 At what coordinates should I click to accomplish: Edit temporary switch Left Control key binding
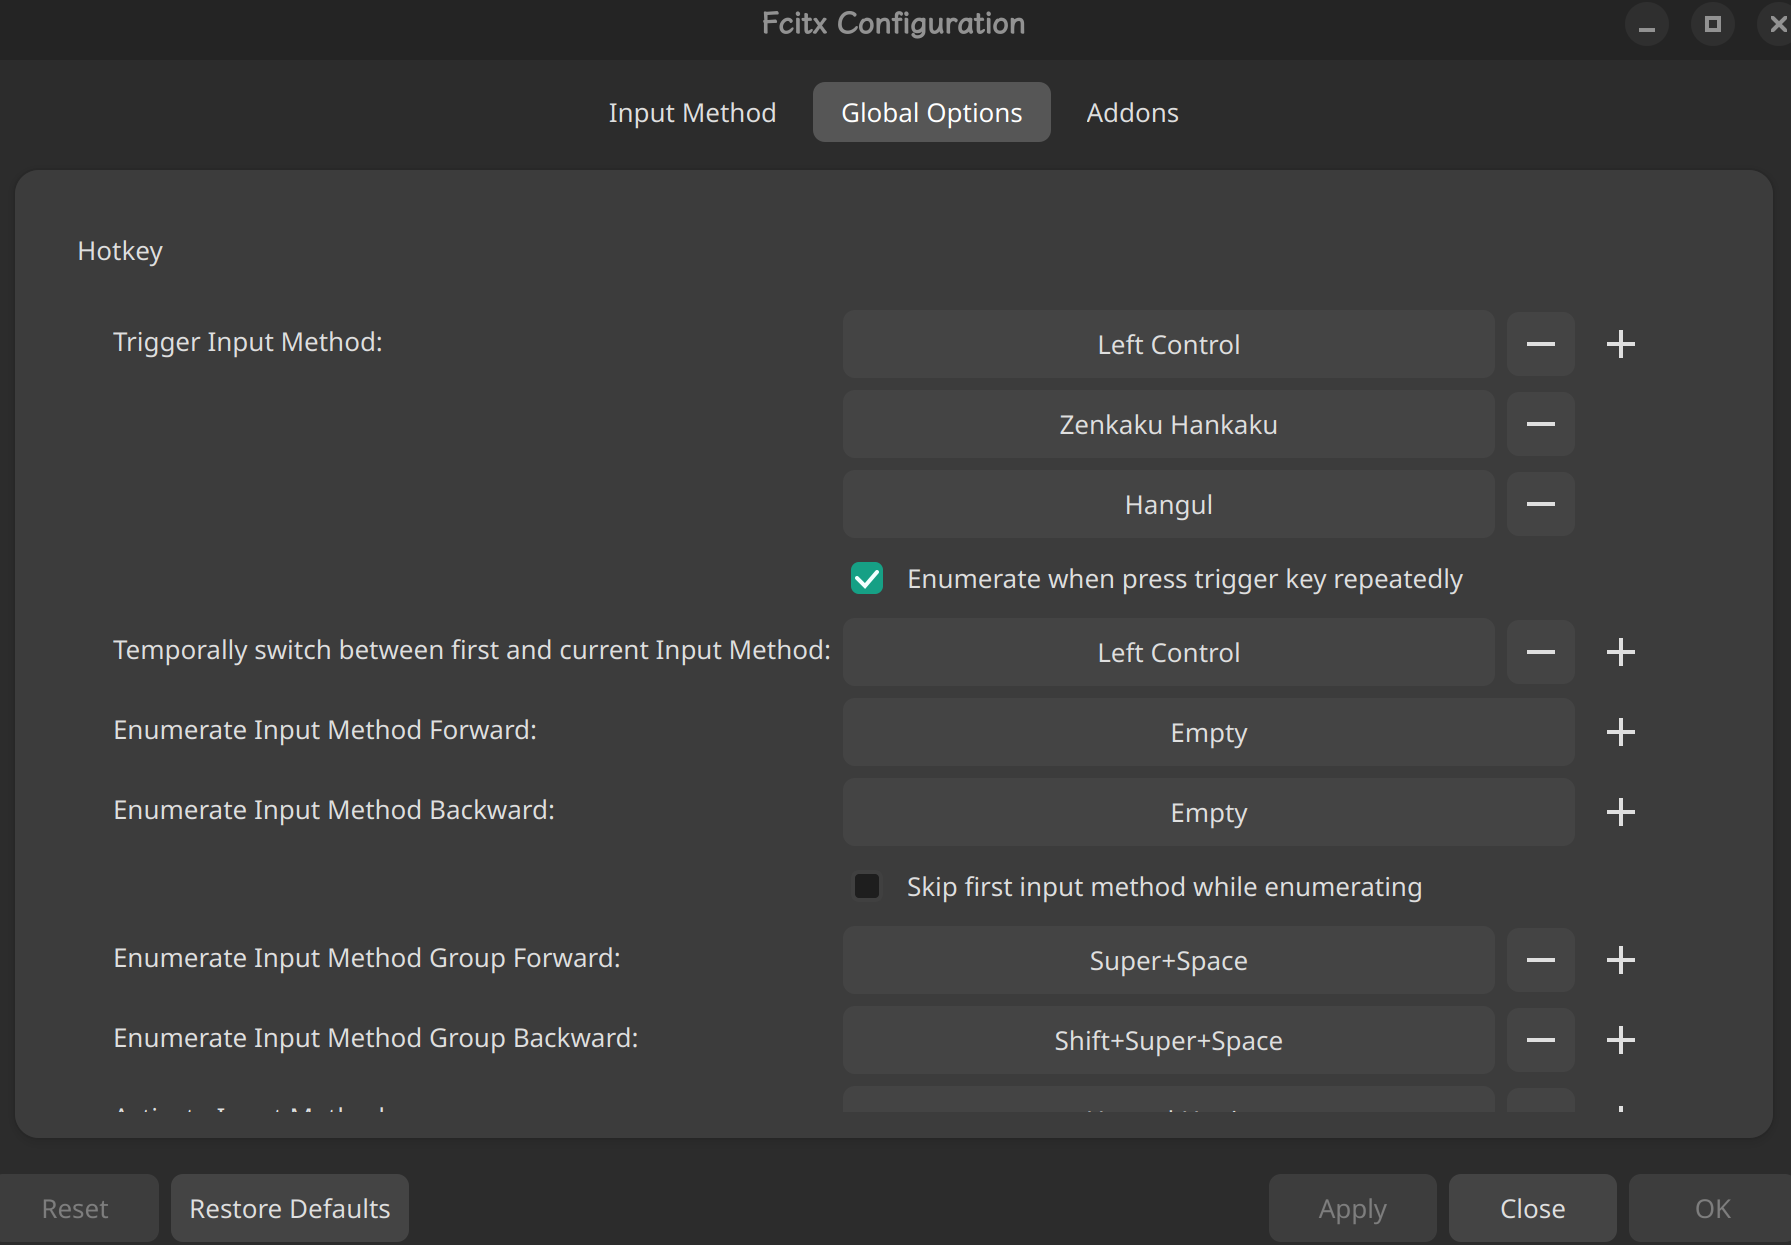point(1168,652)
